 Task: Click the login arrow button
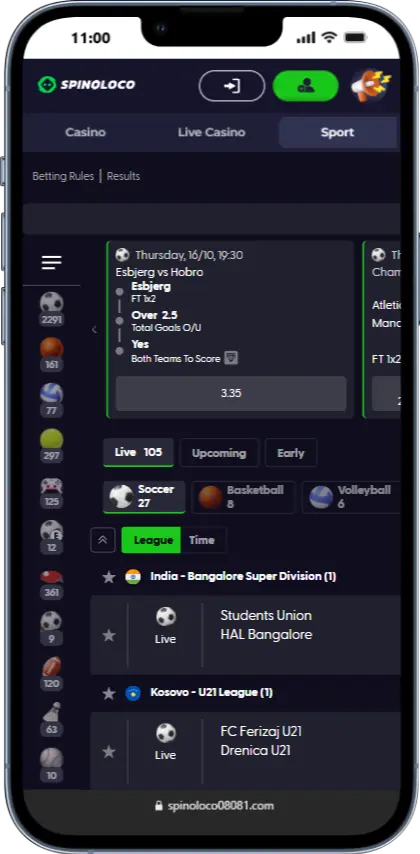pyautogui.click(x=232, y=86)
